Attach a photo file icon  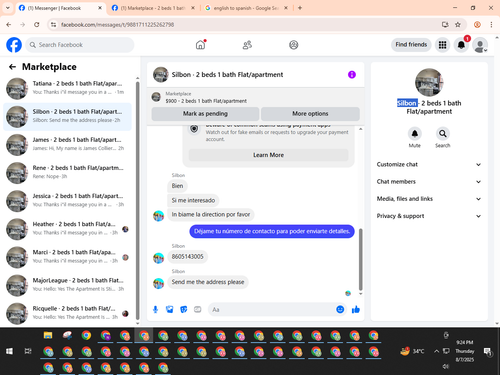pos(170,310)
